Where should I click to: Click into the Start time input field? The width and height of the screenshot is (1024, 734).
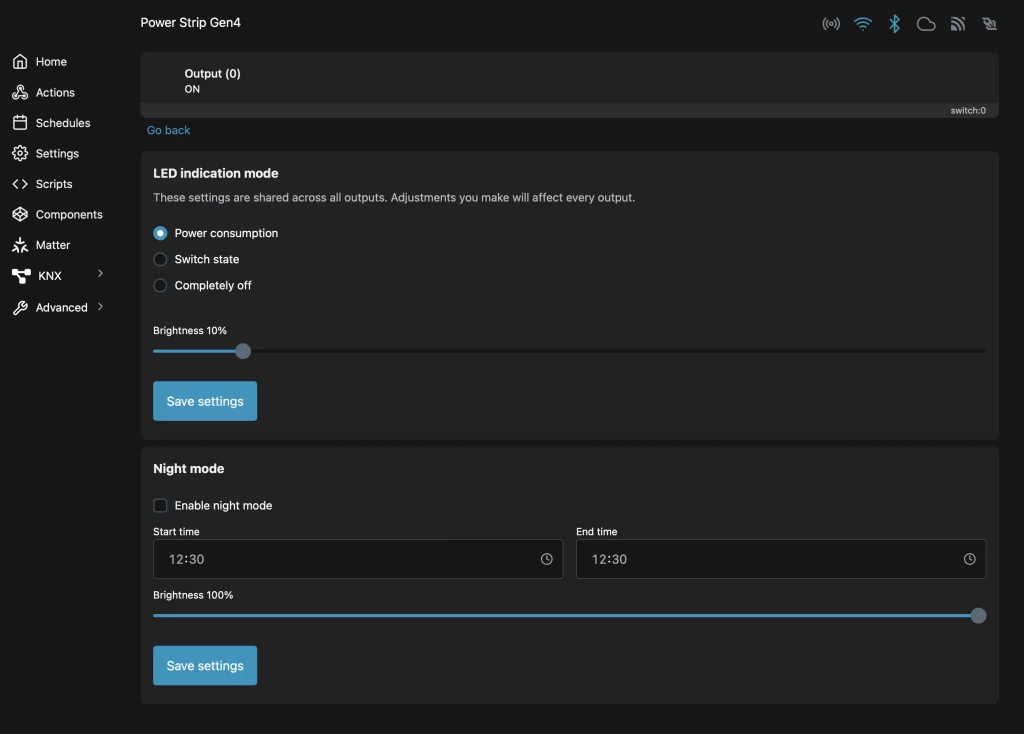click(340, 560)
